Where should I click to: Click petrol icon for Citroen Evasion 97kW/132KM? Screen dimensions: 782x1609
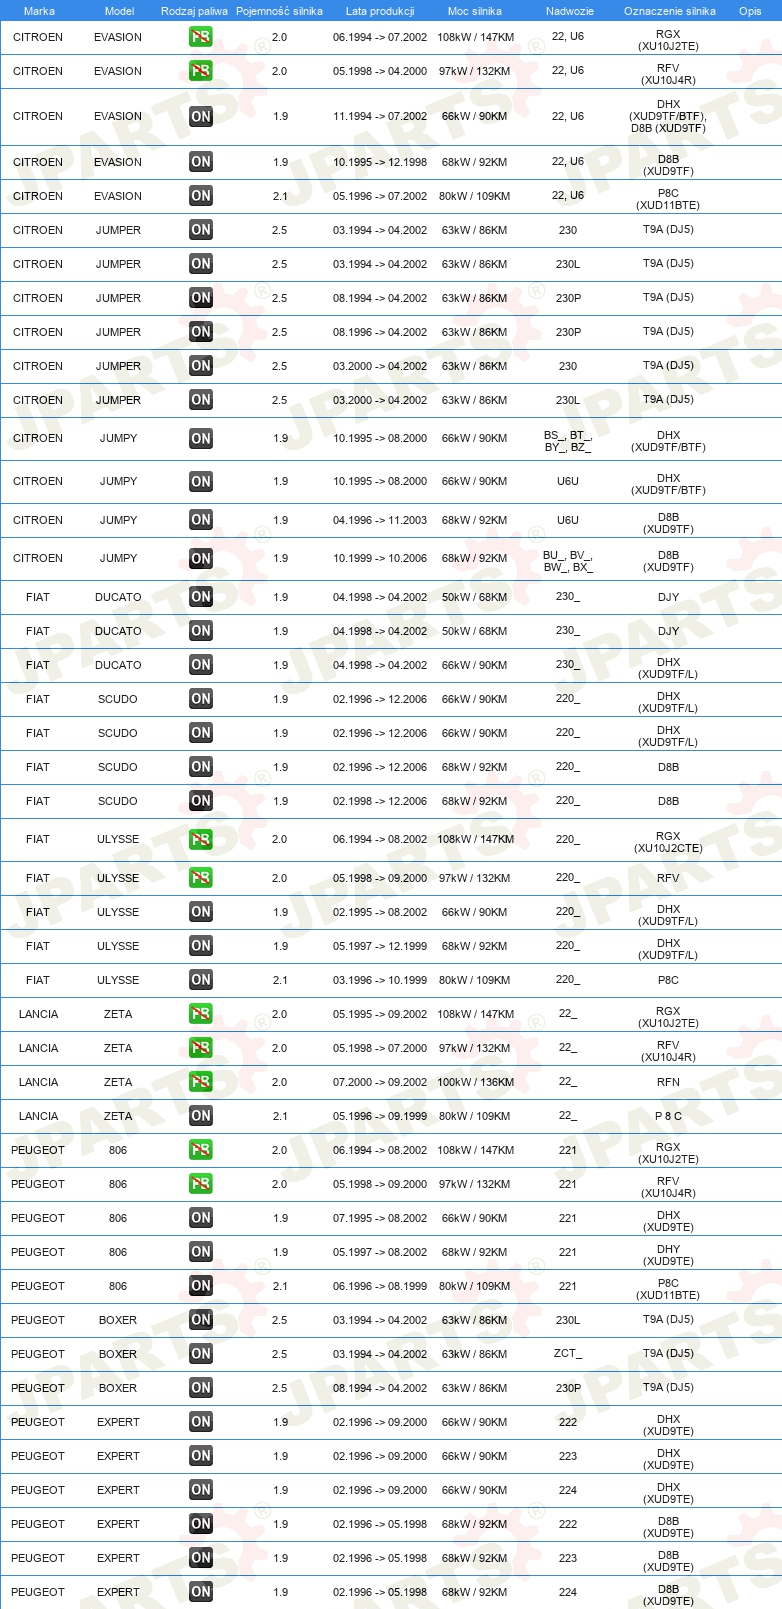pyautogui.click(x=201, y=71)
